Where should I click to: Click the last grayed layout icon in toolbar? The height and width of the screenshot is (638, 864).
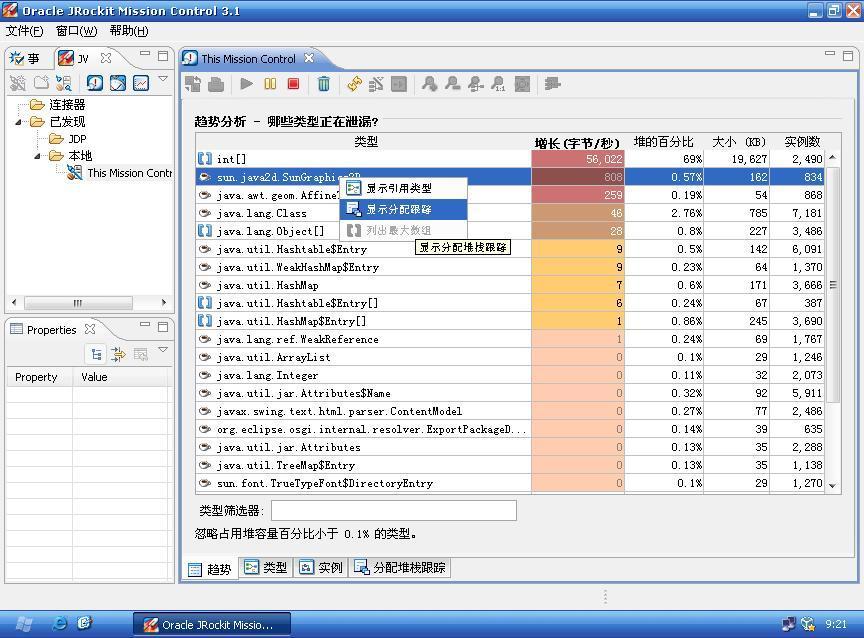tap(552, 84)
